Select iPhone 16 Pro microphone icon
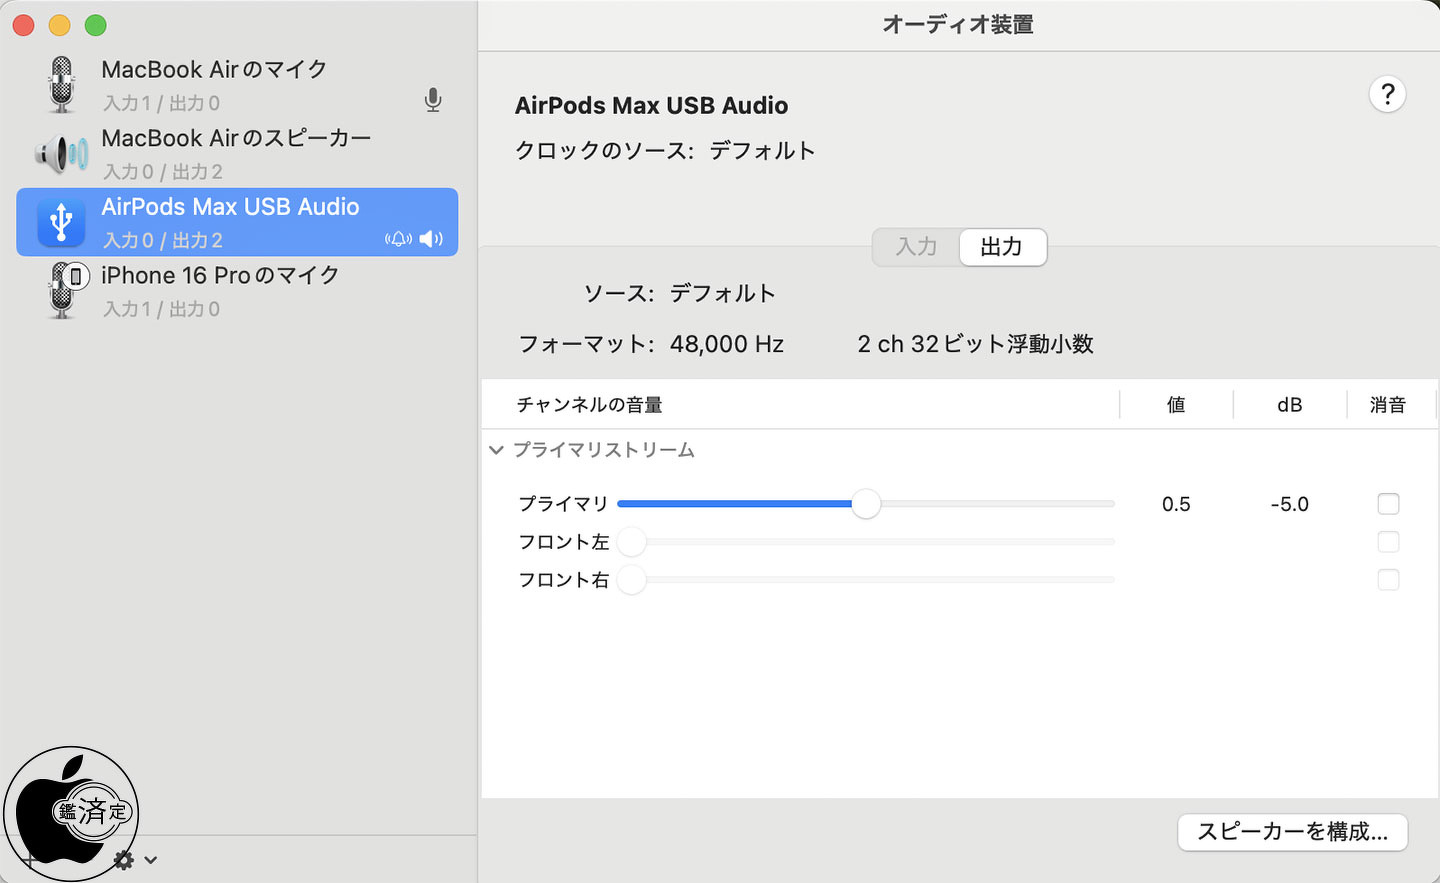1440x883 pixels. pos(68,290)
